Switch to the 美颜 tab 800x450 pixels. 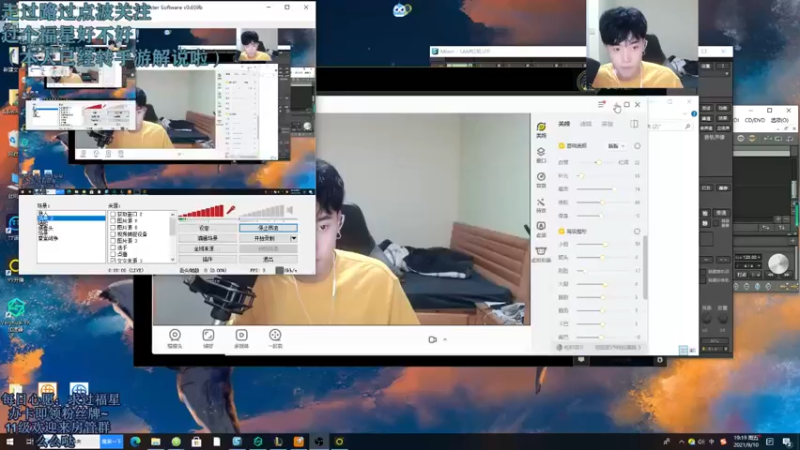(564, 123)
